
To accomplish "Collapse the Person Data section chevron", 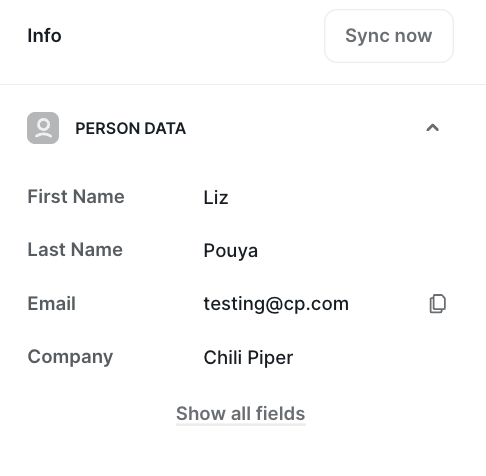I will click(x=432, y=128).
